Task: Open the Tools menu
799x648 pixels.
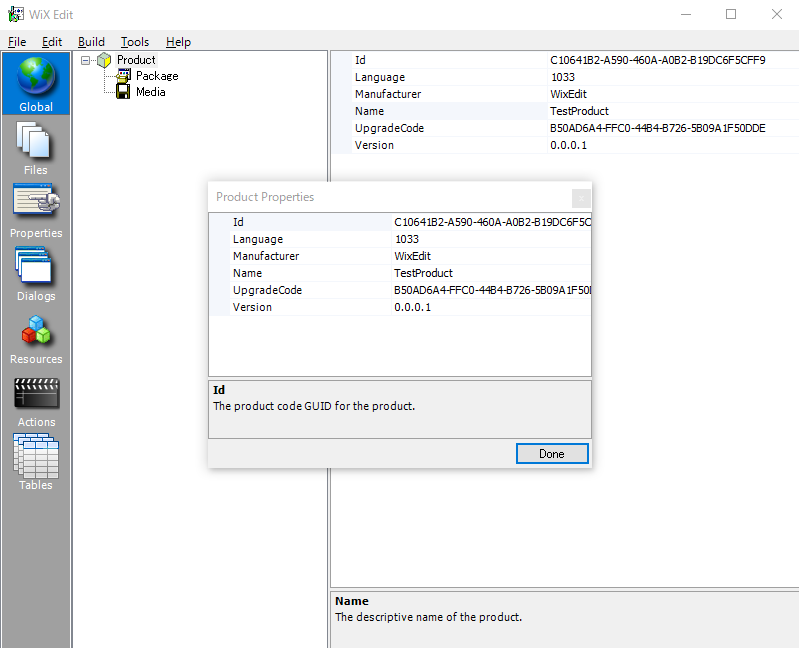Action: pyautogui.click(x=135, y=42)
